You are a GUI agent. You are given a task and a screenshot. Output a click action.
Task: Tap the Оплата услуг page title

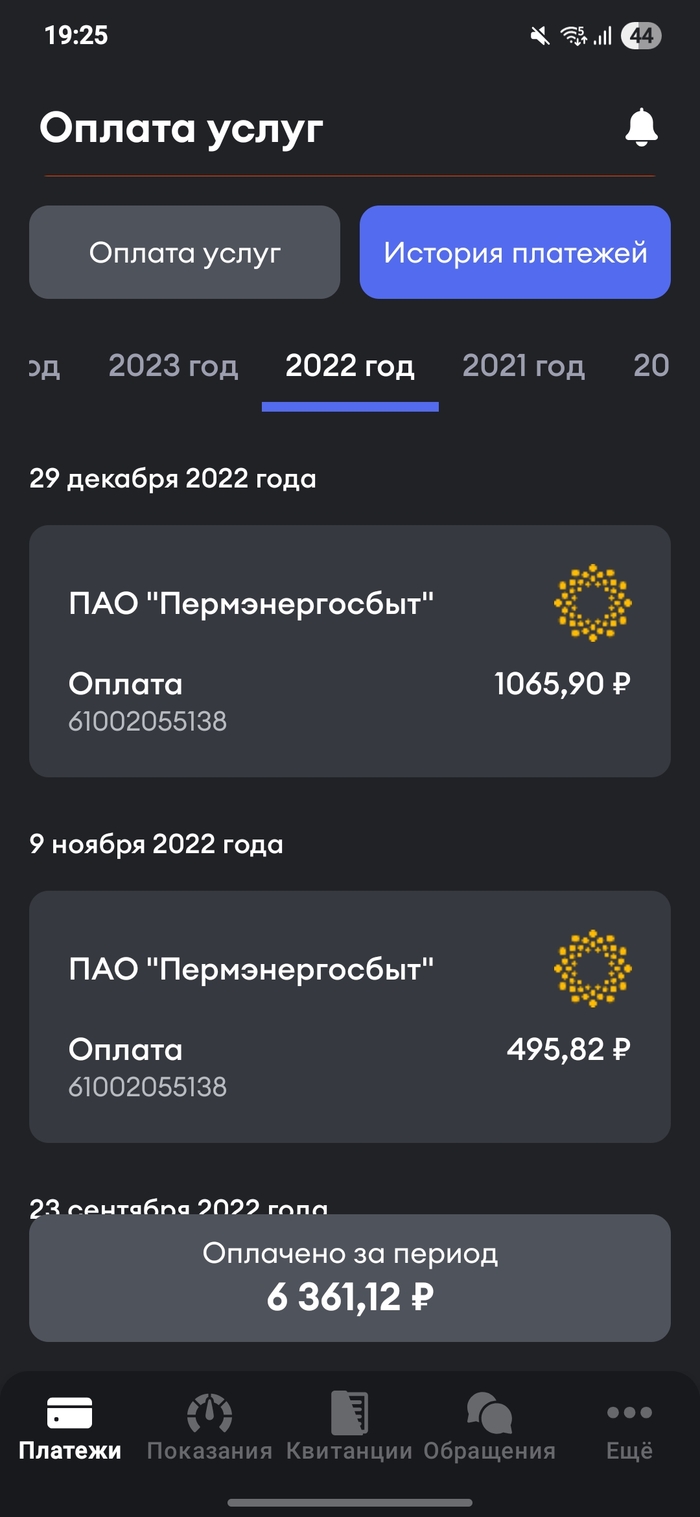click(x=181, y=129)
